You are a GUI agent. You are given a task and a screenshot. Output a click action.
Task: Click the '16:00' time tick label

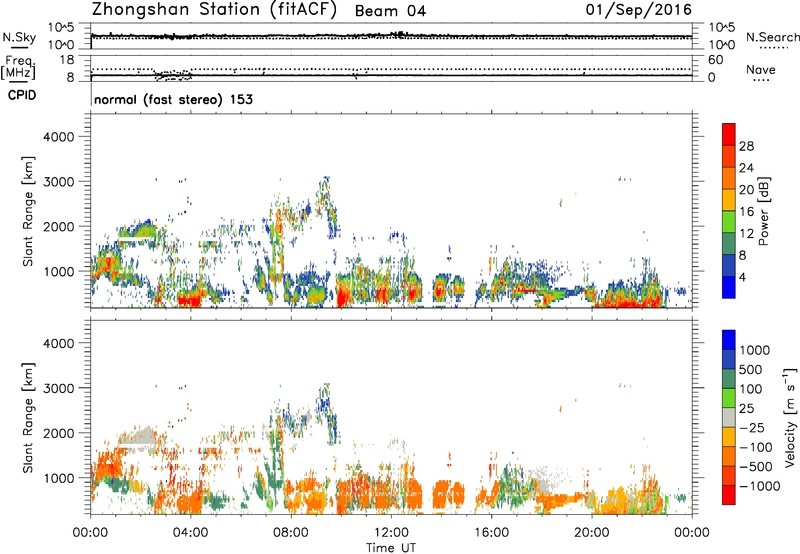tap(491, 533)
